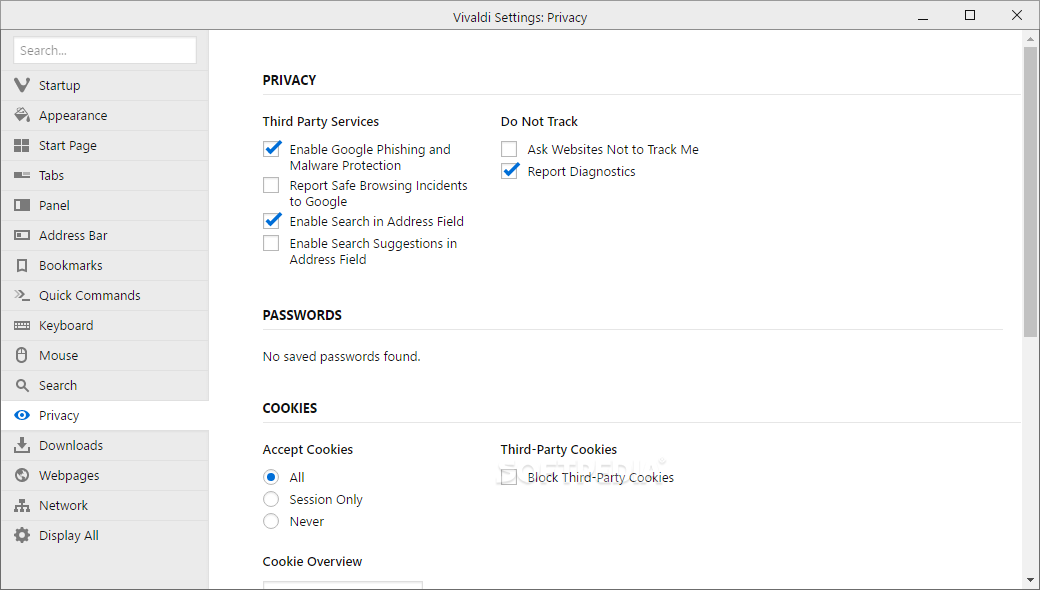Click the settings Search input field

tap(105, 50)
